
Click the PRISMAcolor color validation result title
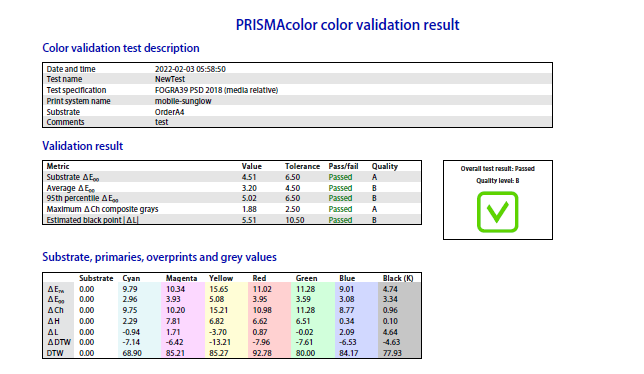pyautogui.click(x=347, y=25)
